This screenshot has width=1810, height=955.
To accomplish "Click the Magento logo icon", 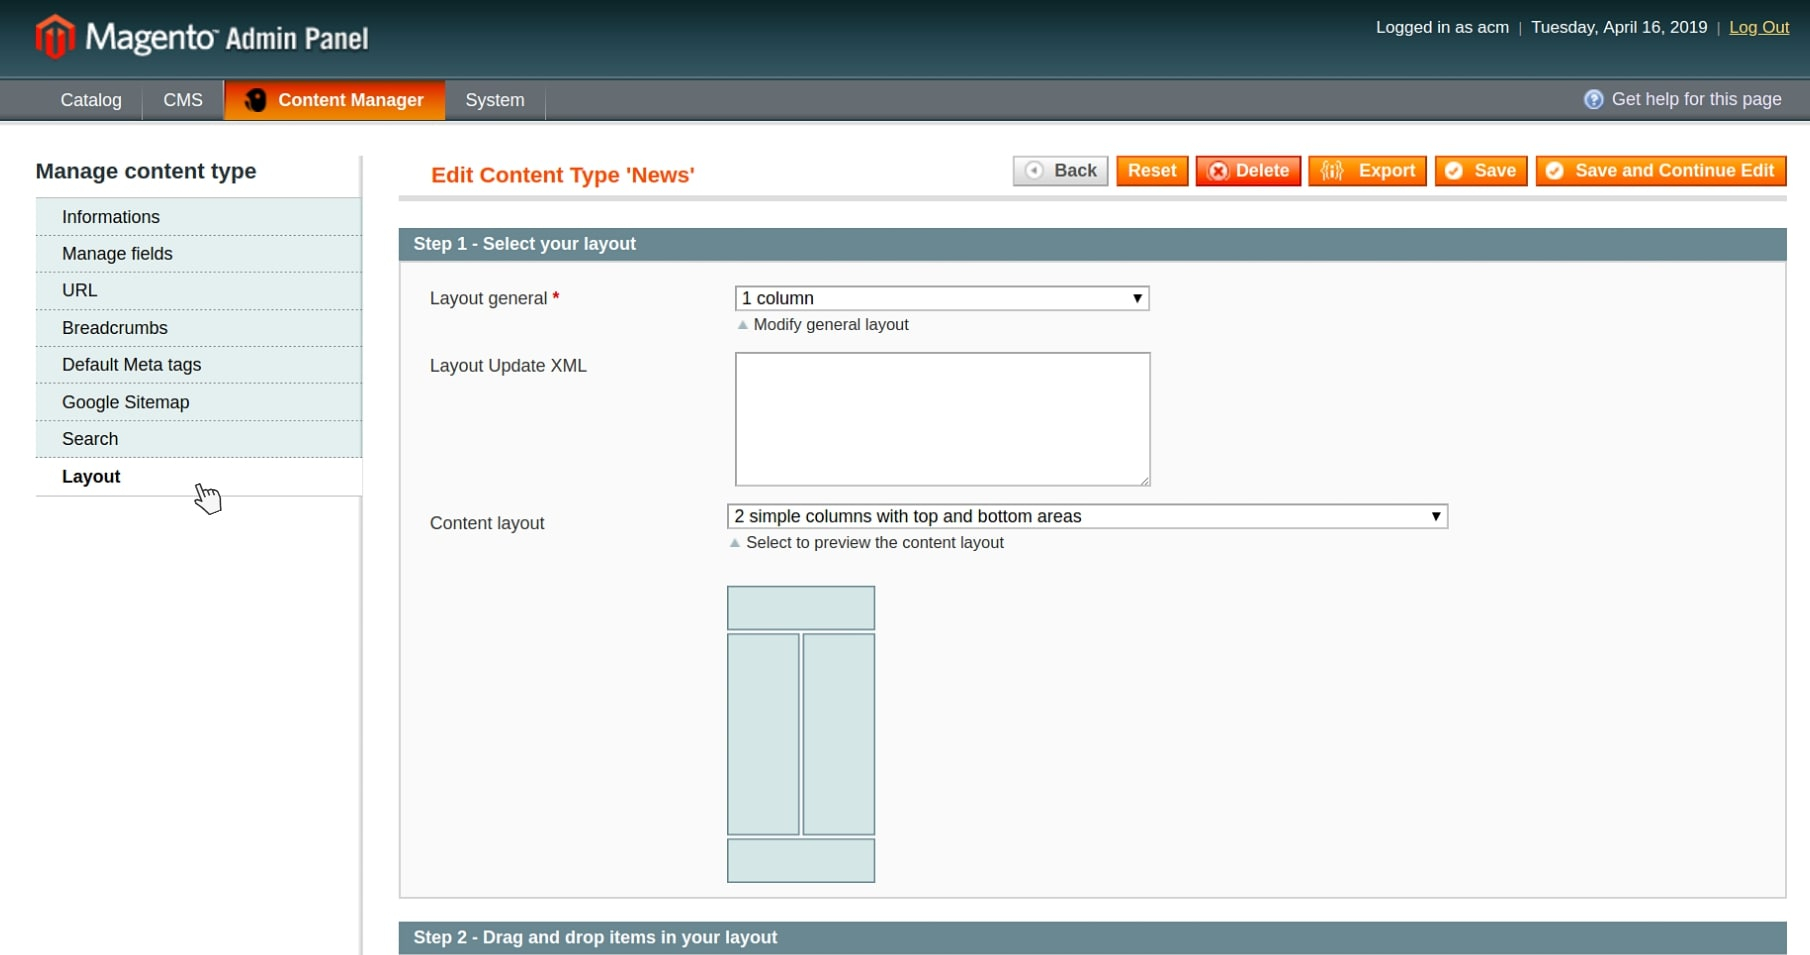I will (x=54, y=37).
